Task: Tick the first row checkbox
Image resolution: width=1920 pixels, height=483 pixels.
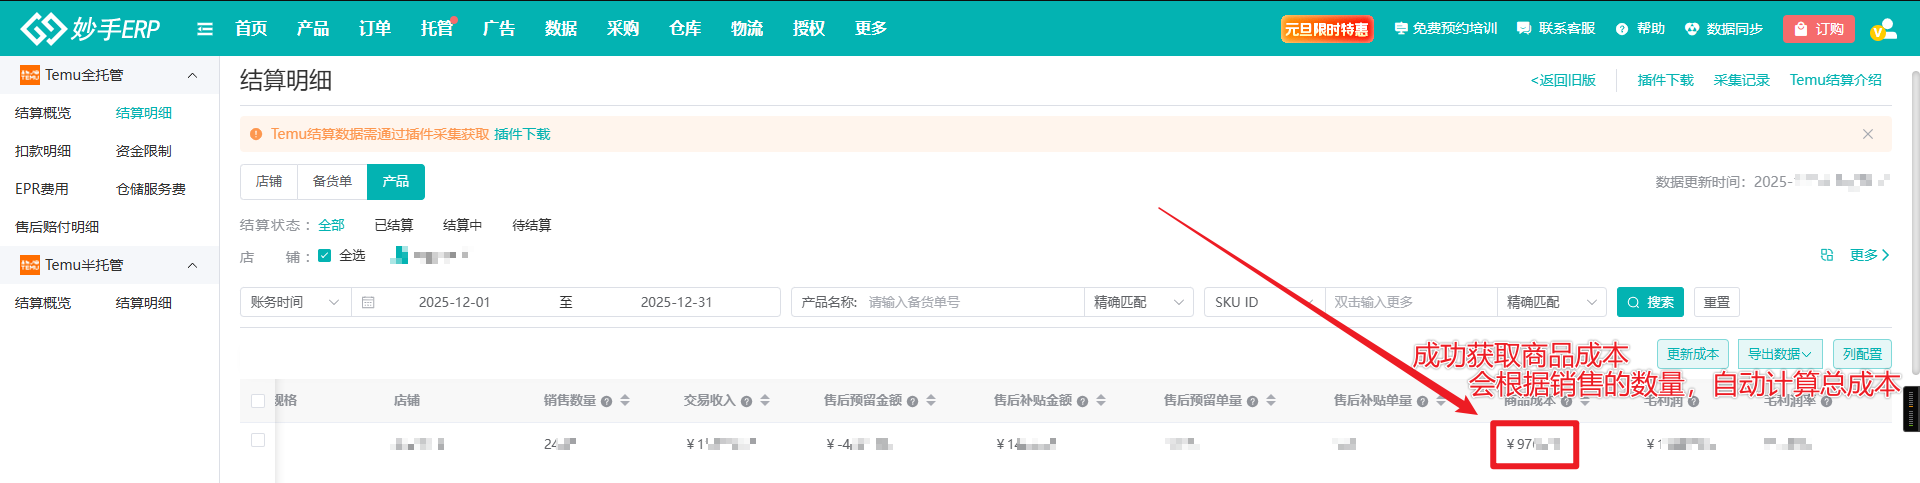Action: 258,440
